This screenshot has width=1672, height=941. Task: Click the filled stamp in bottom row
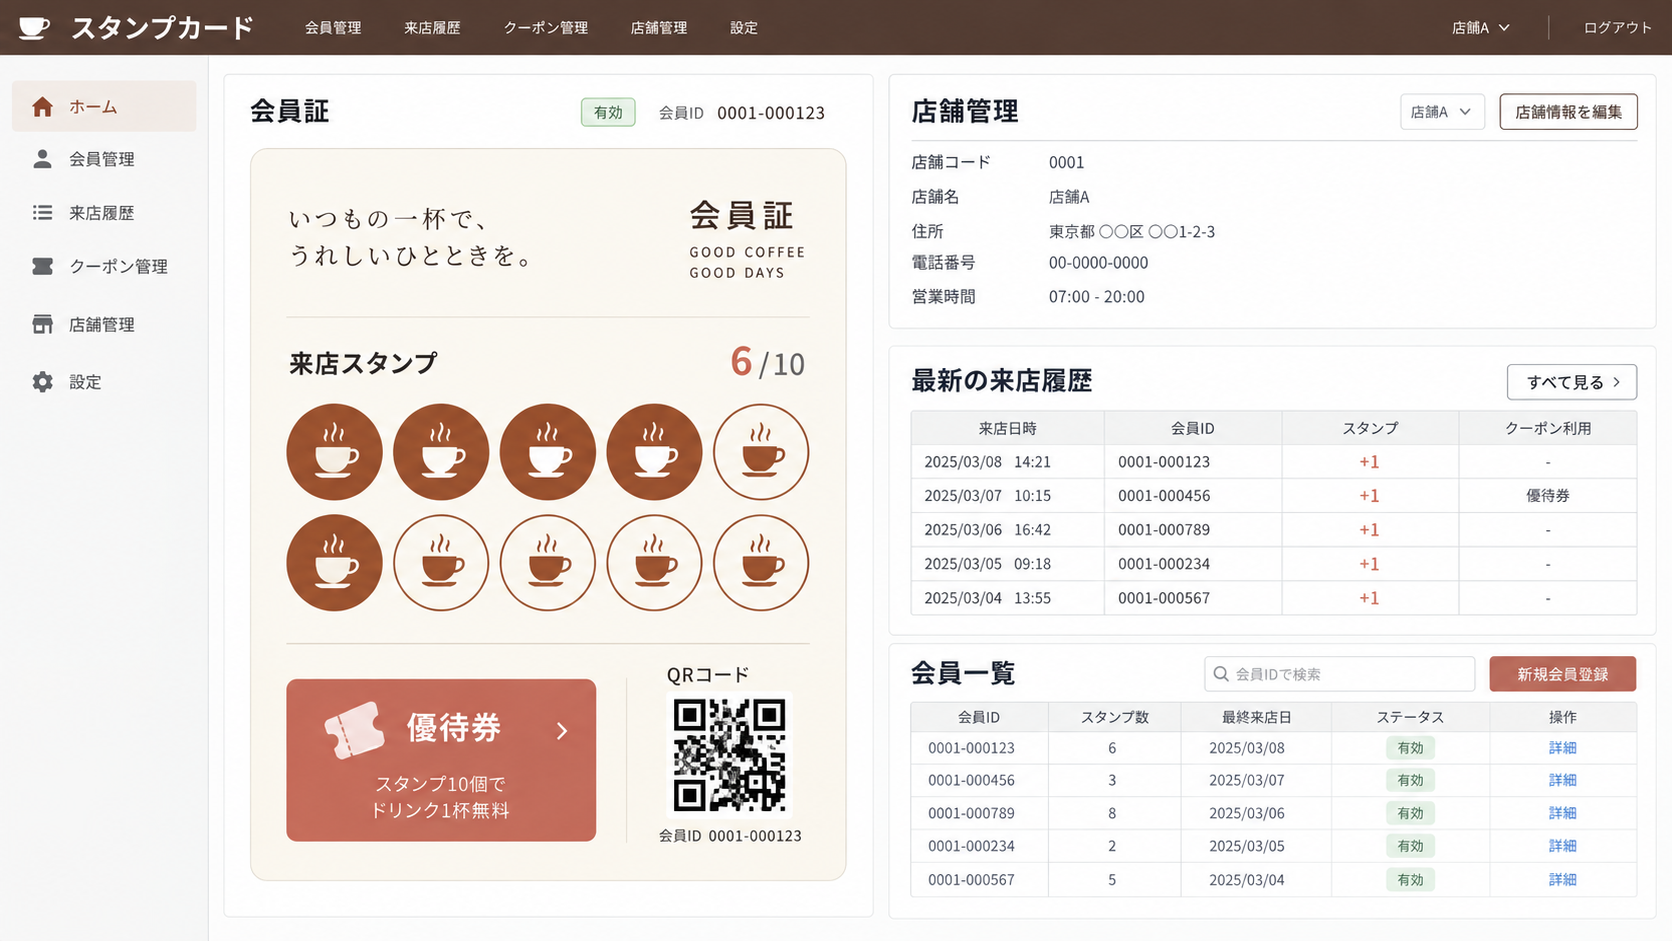click(334, 563)
